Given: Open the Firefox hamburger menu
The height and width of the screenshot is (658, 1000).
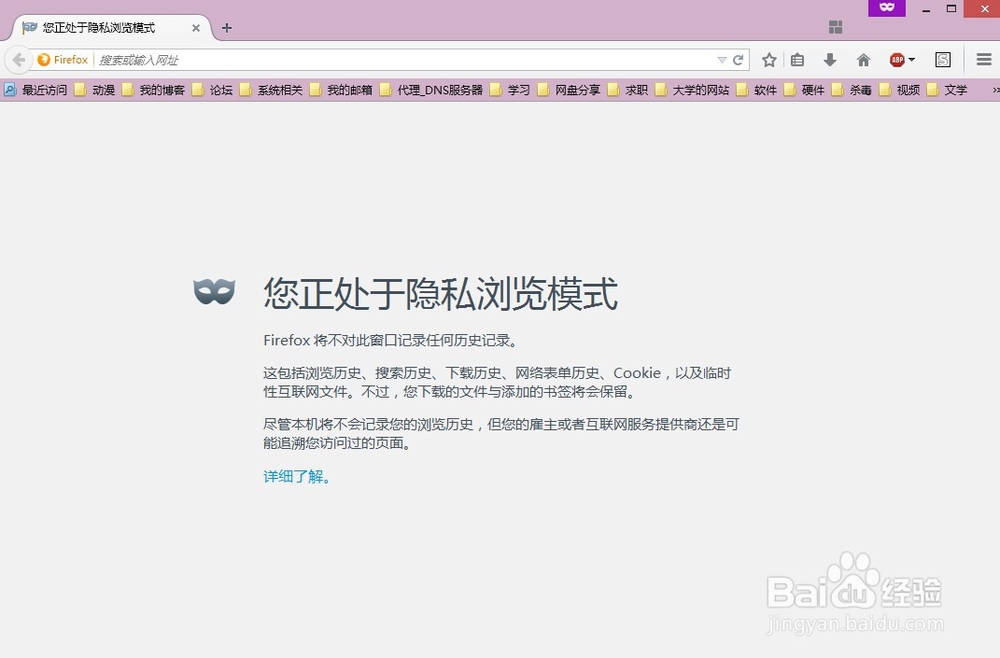Looking at the screenshot, I should [x=984, y=60].
